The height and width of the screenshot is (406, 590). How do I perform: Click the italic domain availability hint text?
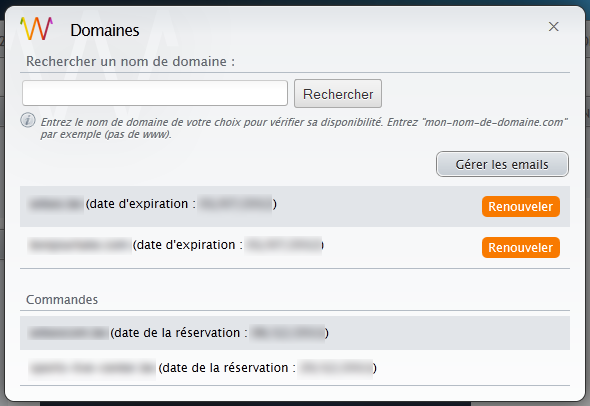(x=304, y=128)
